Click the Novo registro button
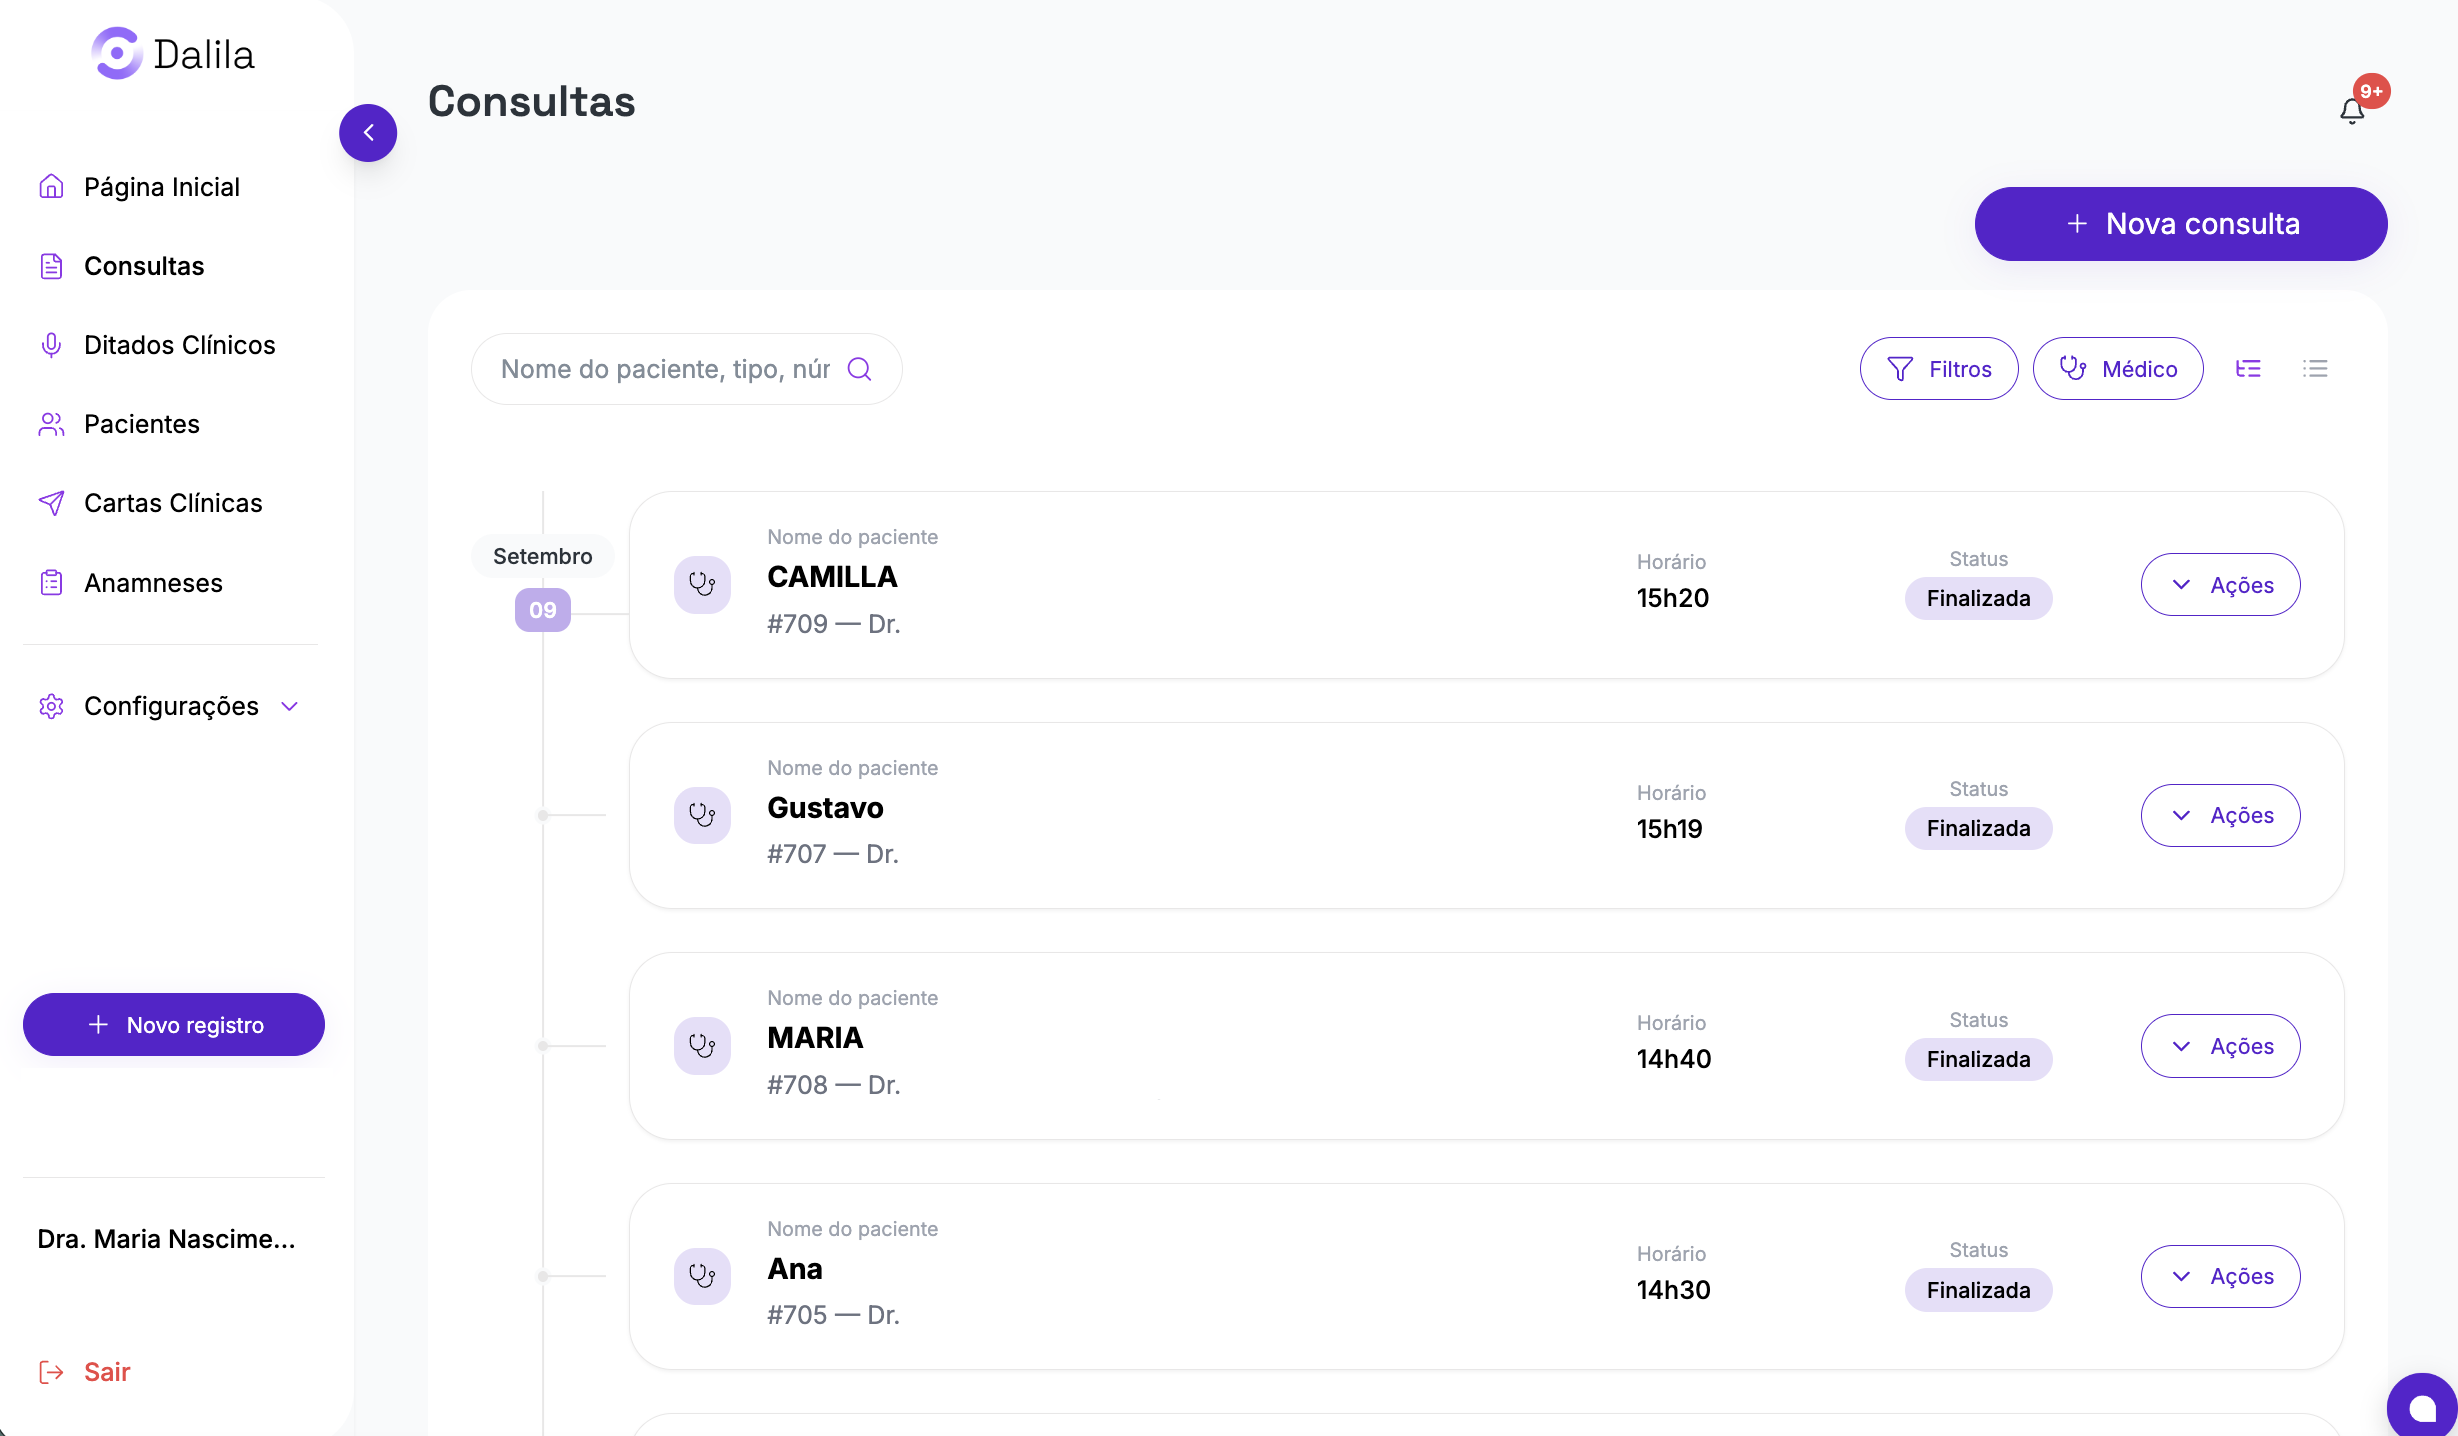The width and height of the screenshot is (2458, 1436). (x=174, y=1025)
